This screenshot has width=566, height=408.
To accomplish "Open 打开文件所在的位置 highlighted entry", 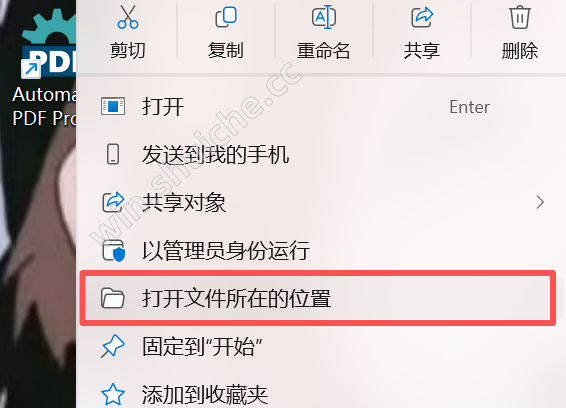I will pos(318,298).
